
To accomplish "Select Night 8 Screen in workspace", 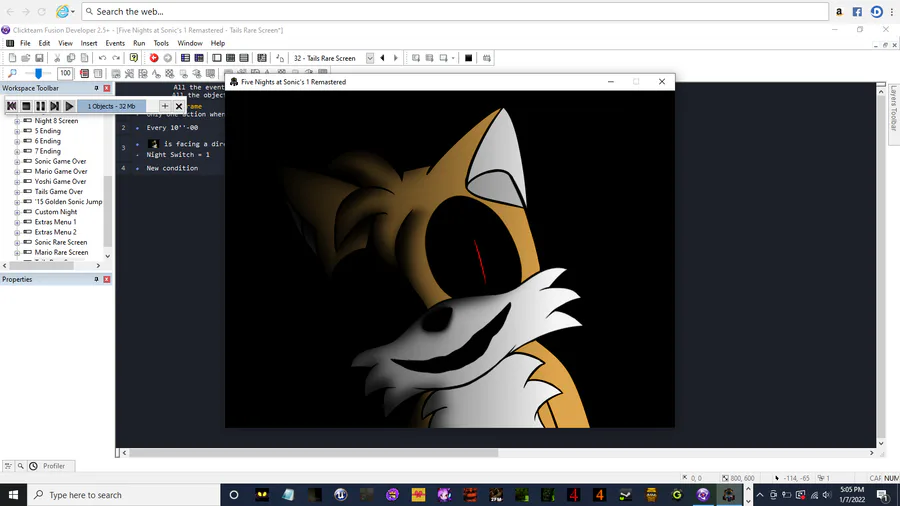I will (x=56, y=120).
